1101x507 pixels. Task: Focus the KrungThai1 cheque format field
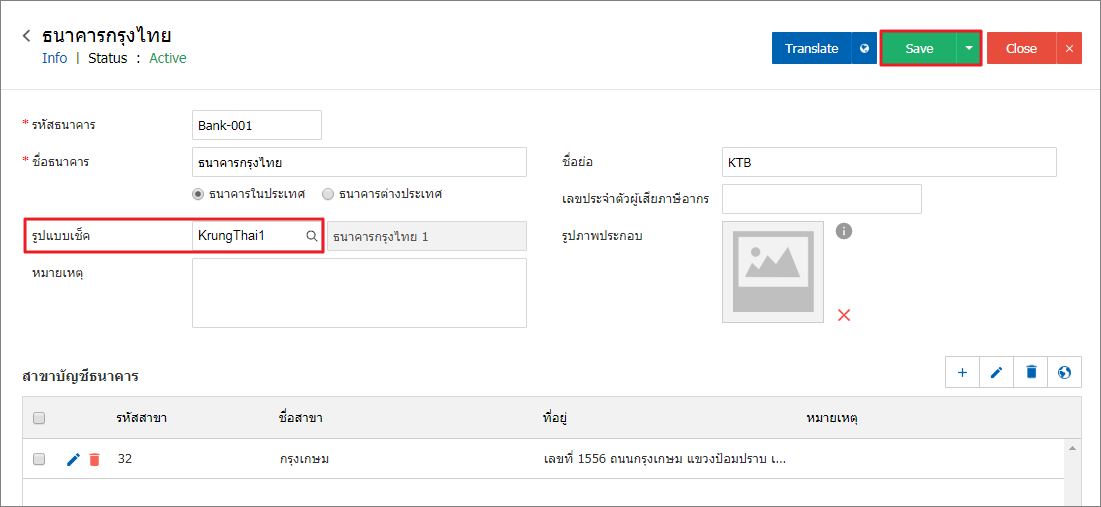(x=250, y=237)
